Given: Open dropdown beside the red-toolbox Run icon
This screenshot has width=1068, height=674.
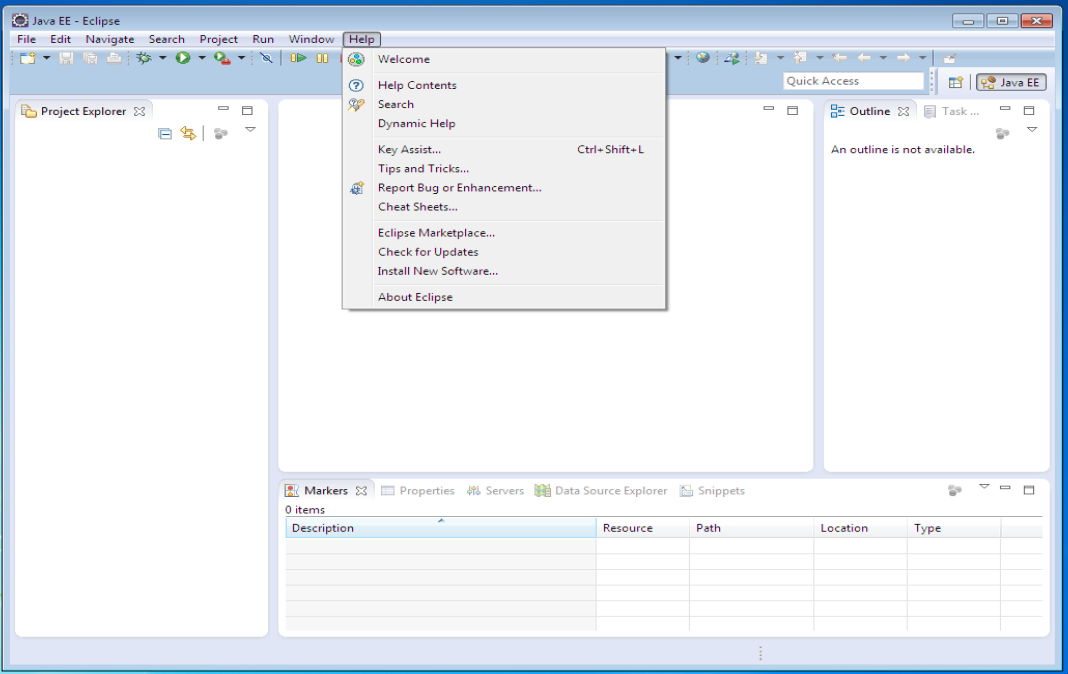Looking at the screenshot, I should coord(241,59).
